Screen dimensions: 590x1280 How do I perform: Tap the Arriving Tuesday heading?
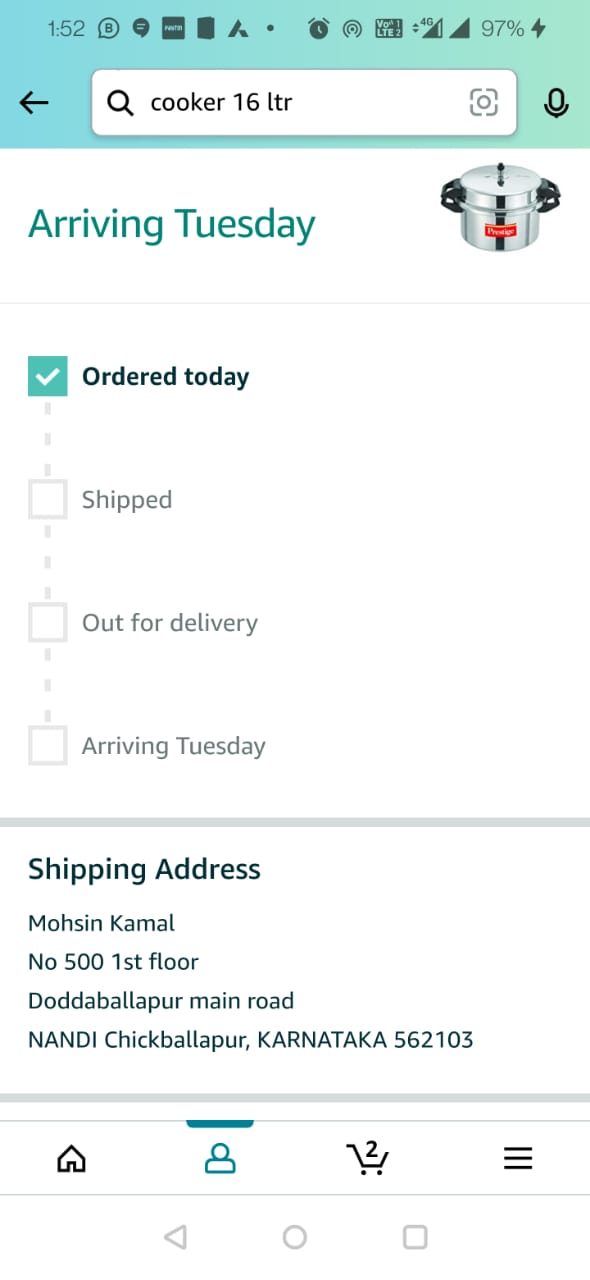[172, 224]
